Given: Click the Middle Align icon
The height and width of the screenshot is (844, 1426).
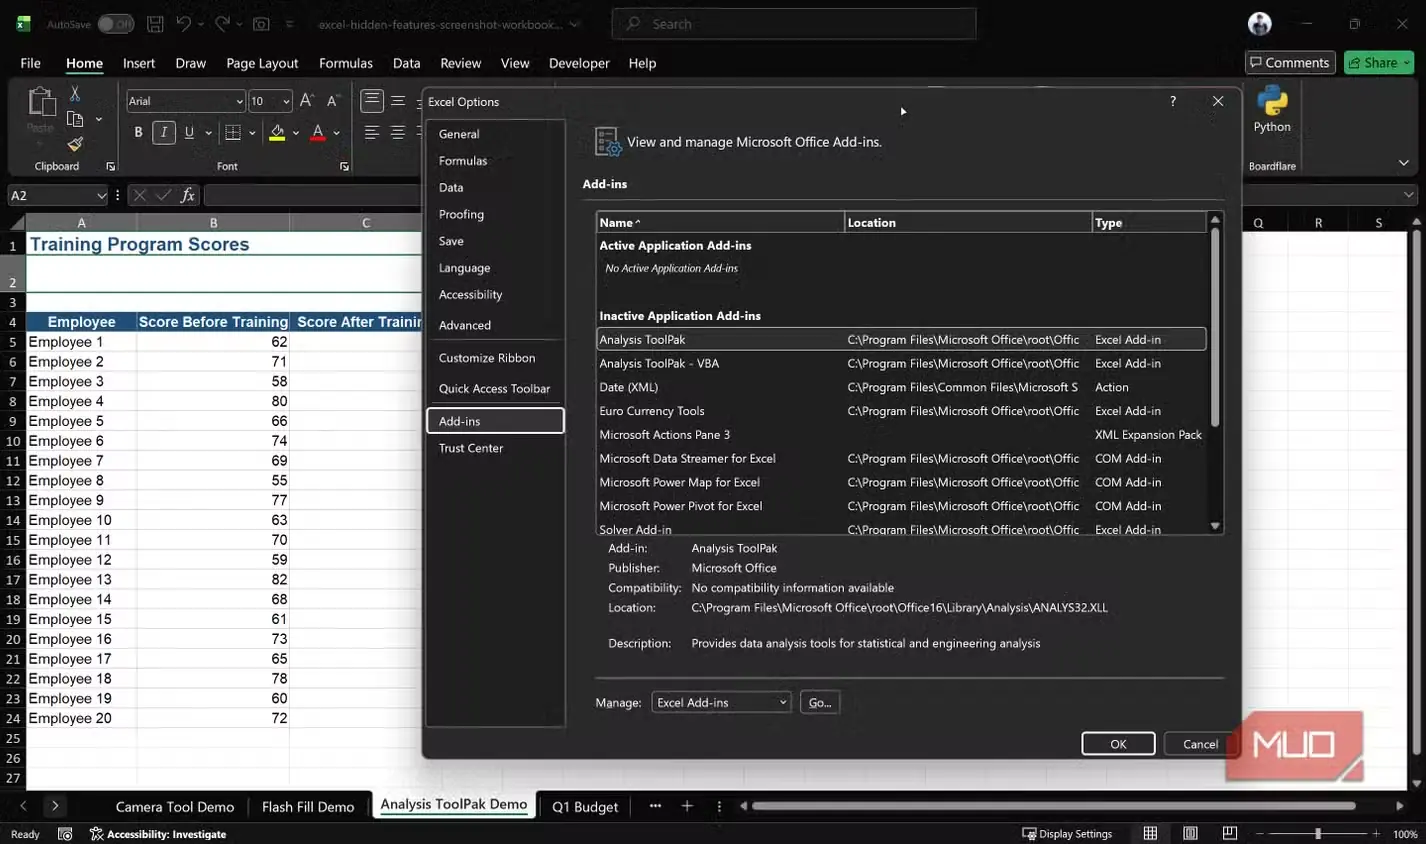Looking at the screenshot, I should click(x=398, y=101).
